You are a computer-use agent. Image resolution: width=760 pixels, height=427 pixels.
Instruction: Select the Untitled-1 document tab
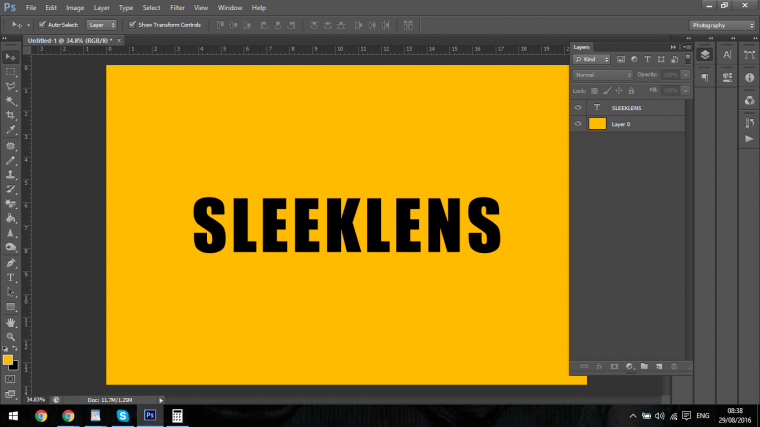[69, 41]
